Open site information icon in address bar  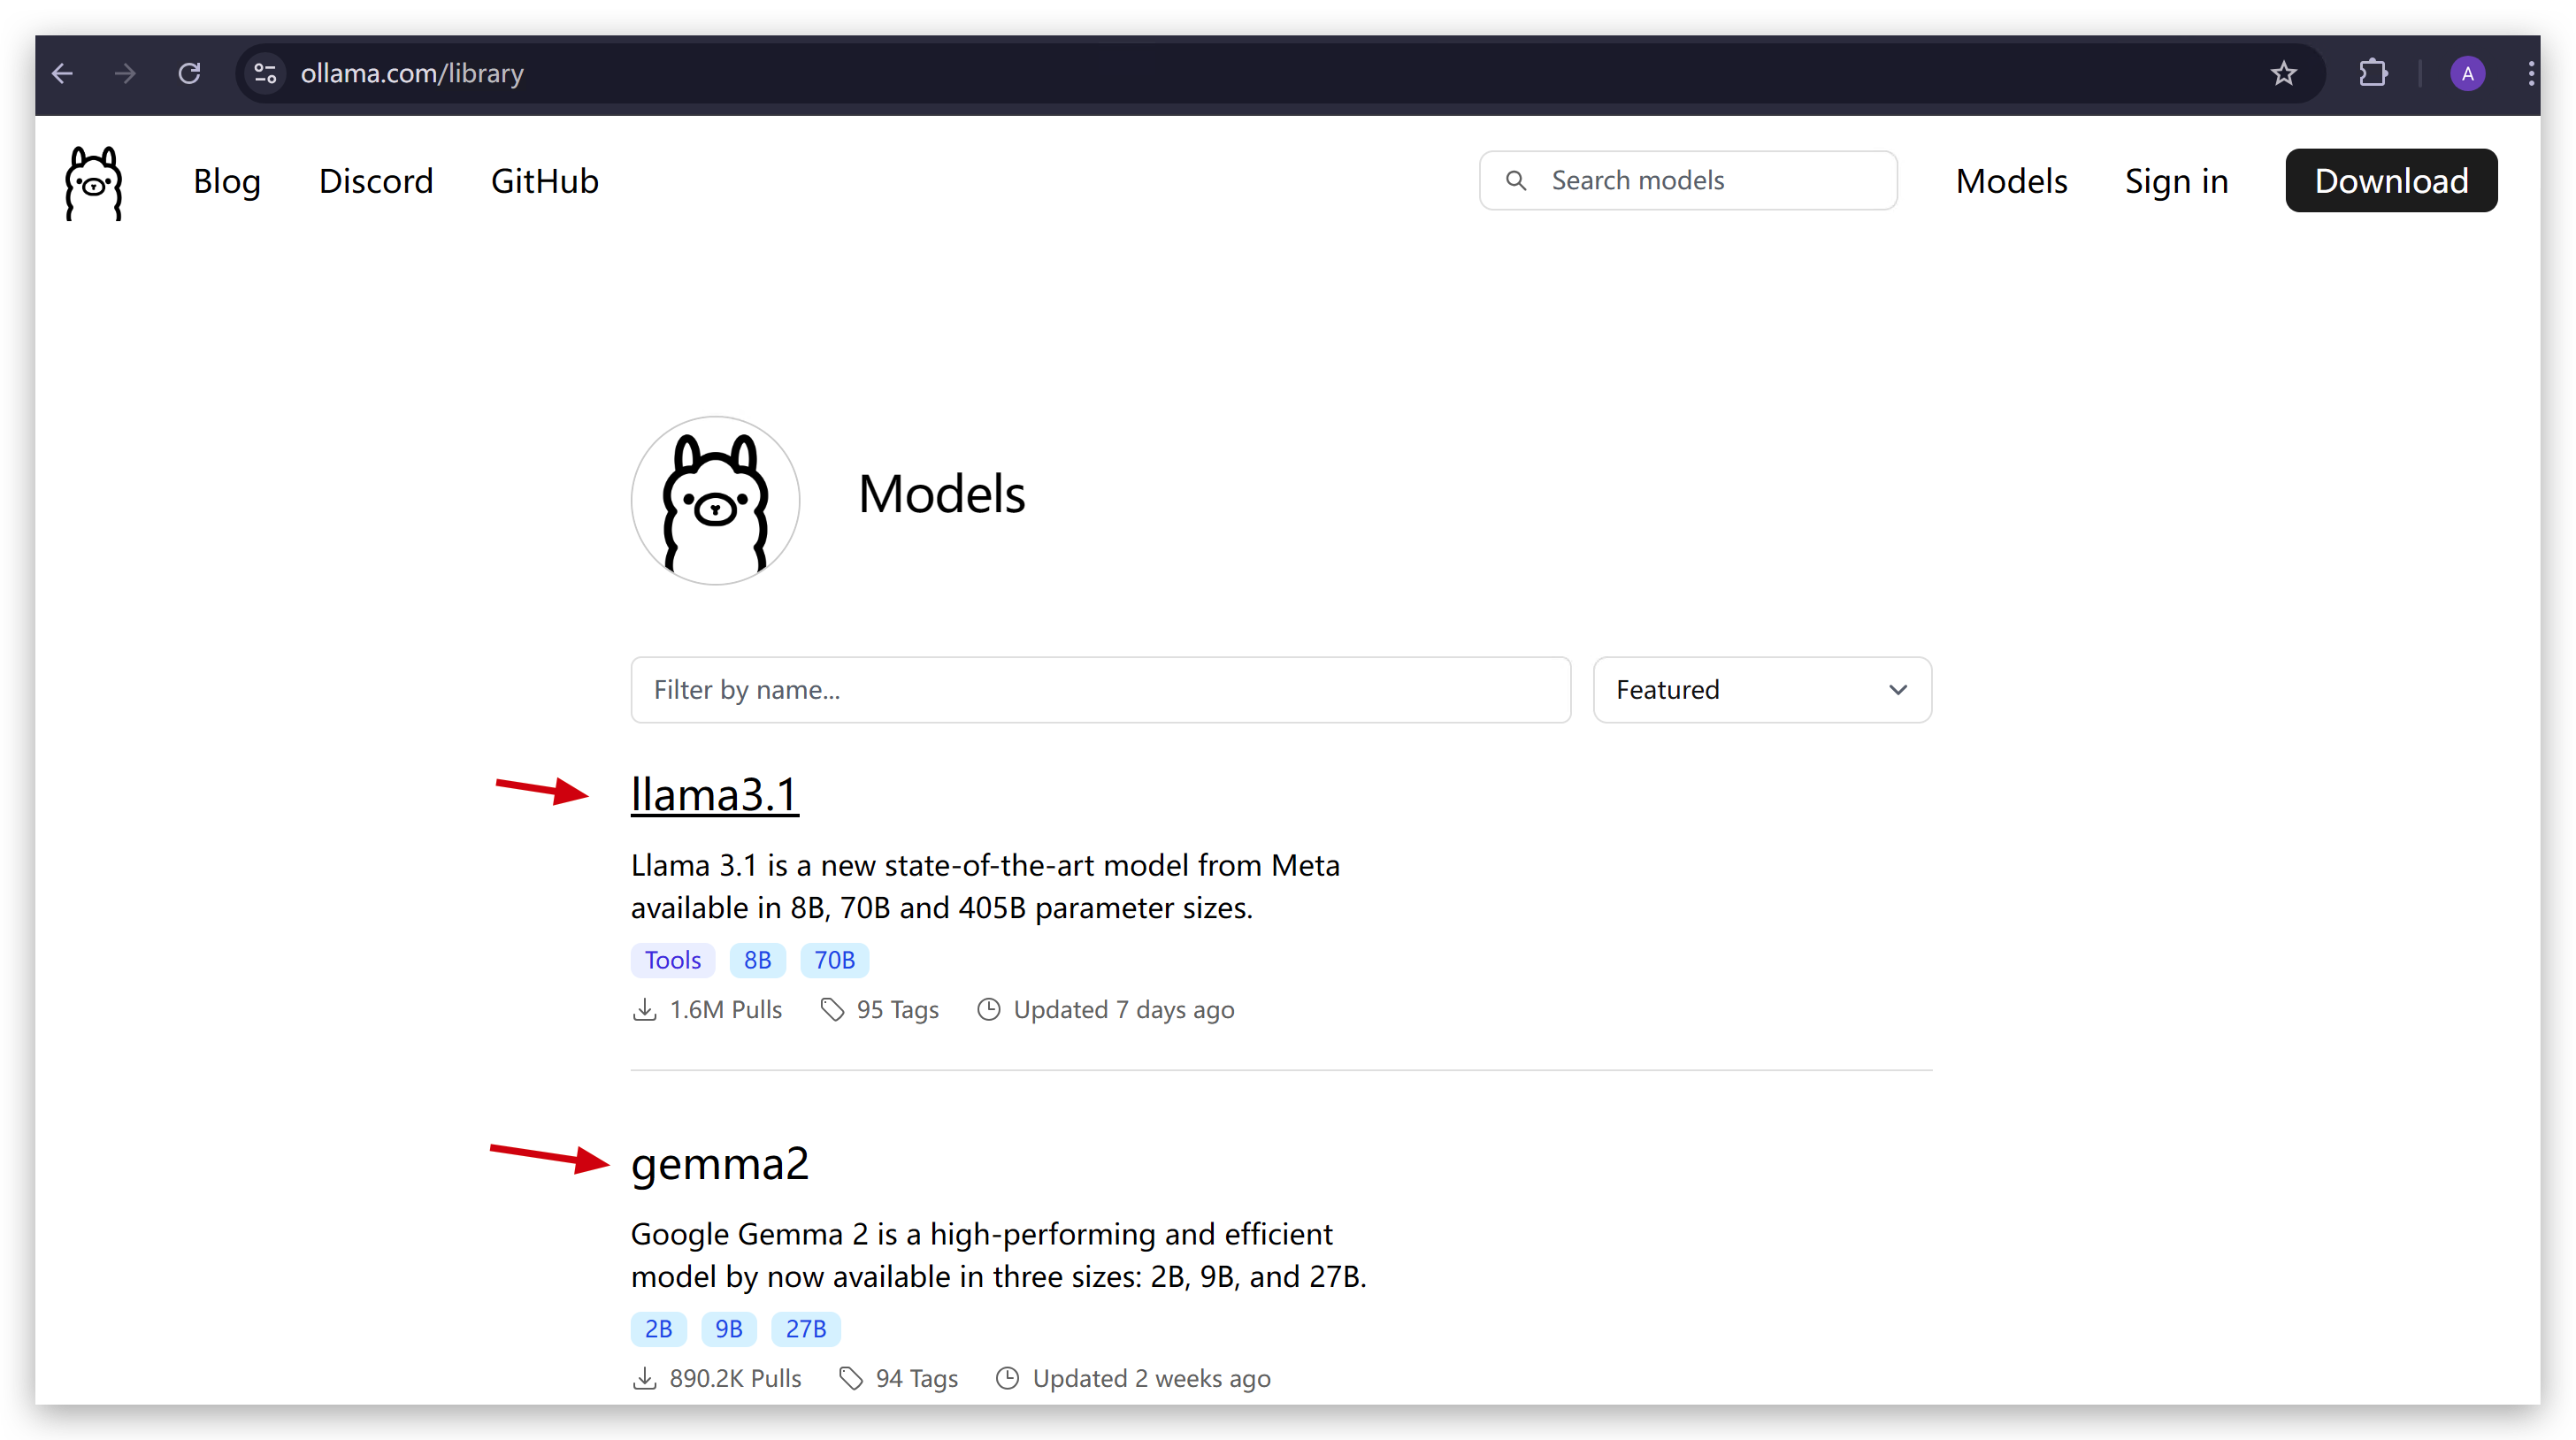pyautogui.click(x=265, y=73)
